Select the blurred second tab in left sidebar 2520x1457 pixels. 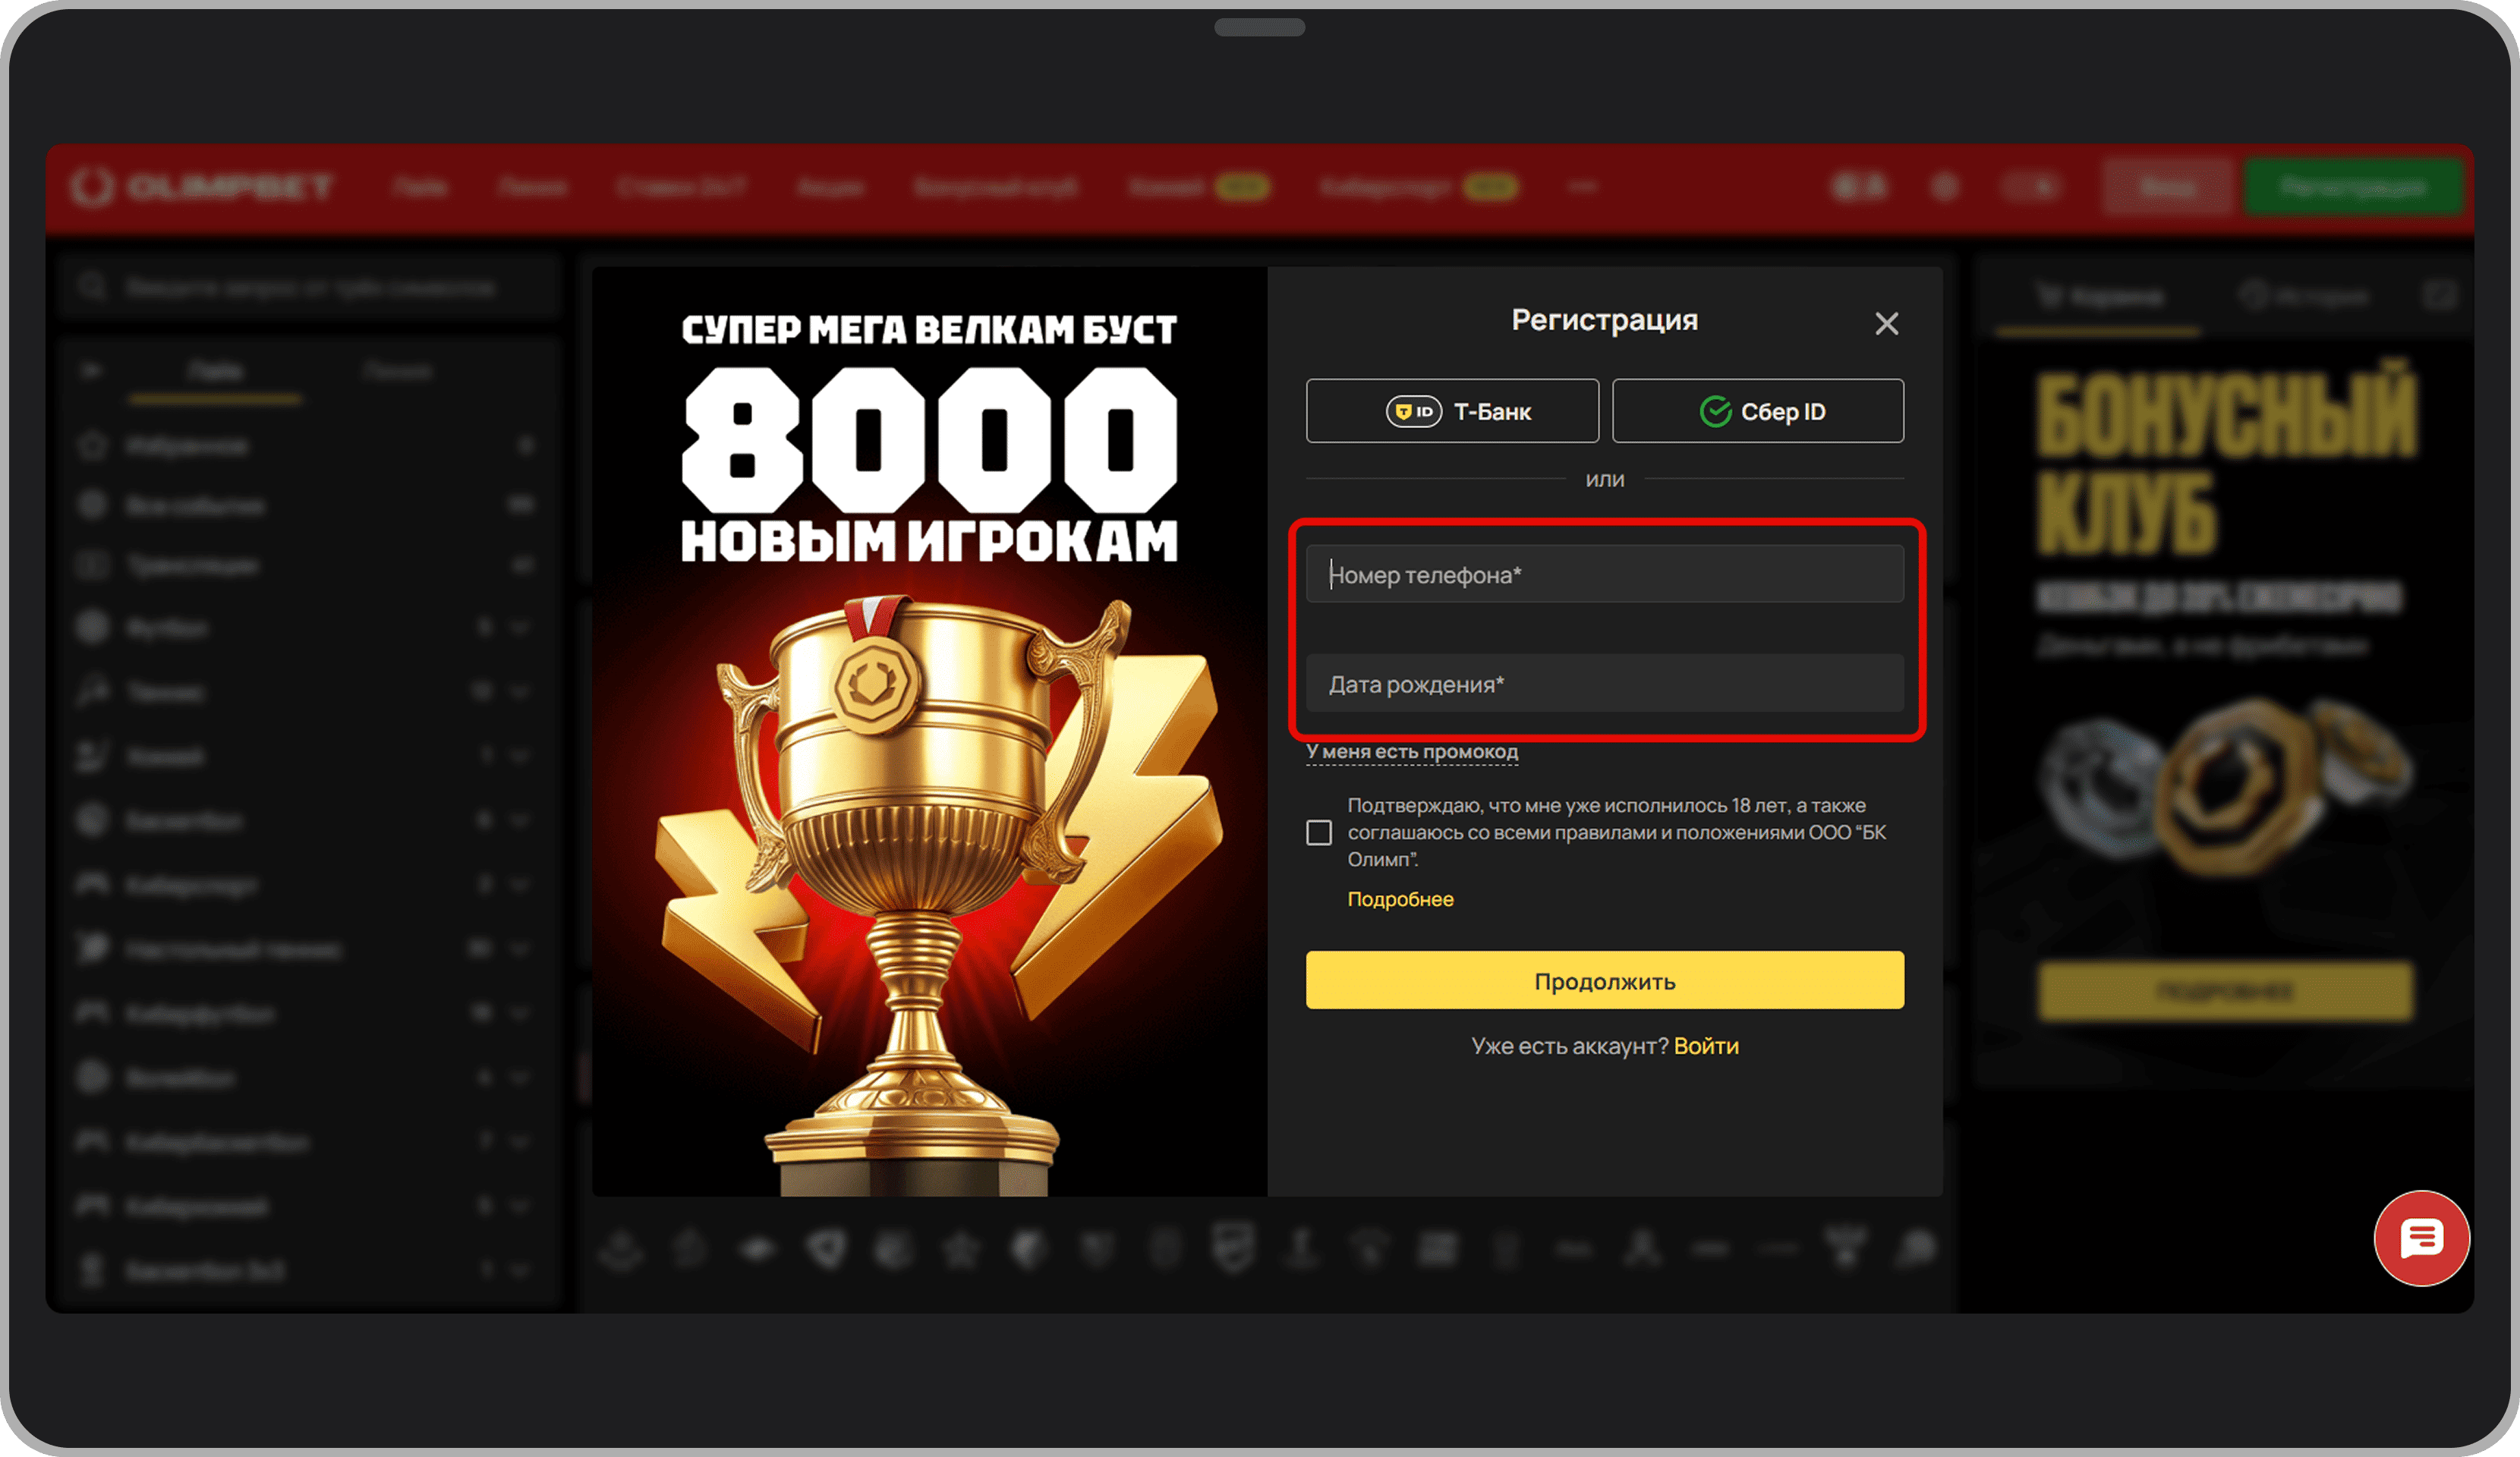(x=398, y=372)
